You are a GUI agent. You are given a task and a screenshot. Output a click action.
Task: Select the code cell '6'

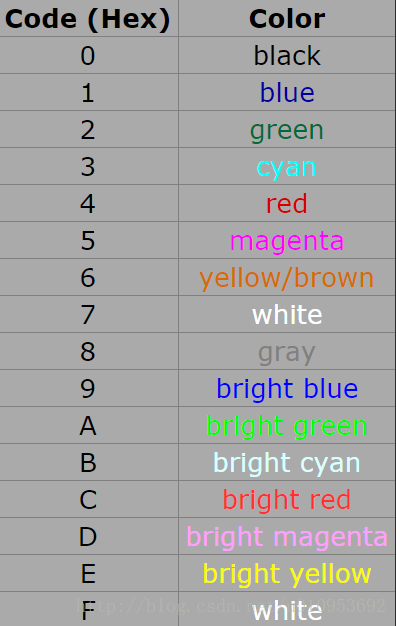[x=89, y=277]
